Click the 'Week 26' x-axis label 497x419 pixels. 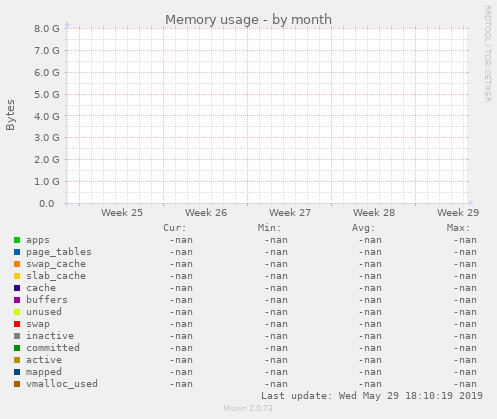tap(206, 213)
